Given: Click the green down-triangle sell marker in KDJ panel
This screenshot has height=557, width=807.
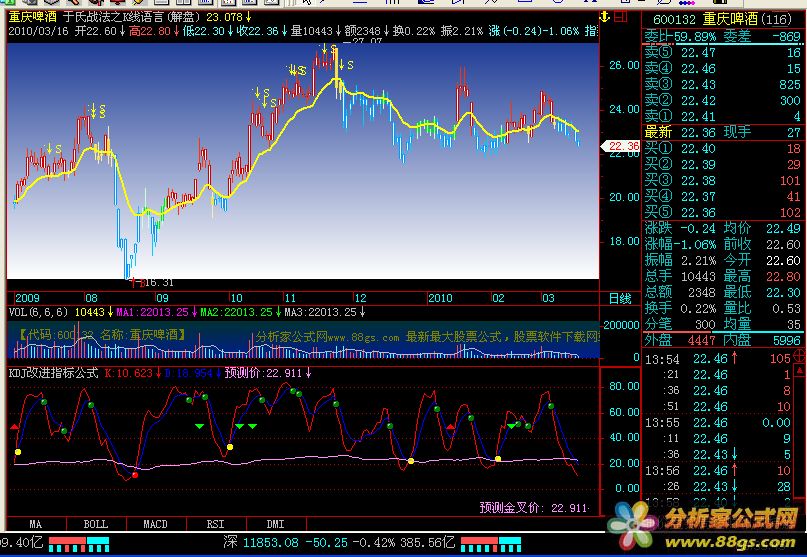Looking at the screenshot, I should [x=199, y=426].
